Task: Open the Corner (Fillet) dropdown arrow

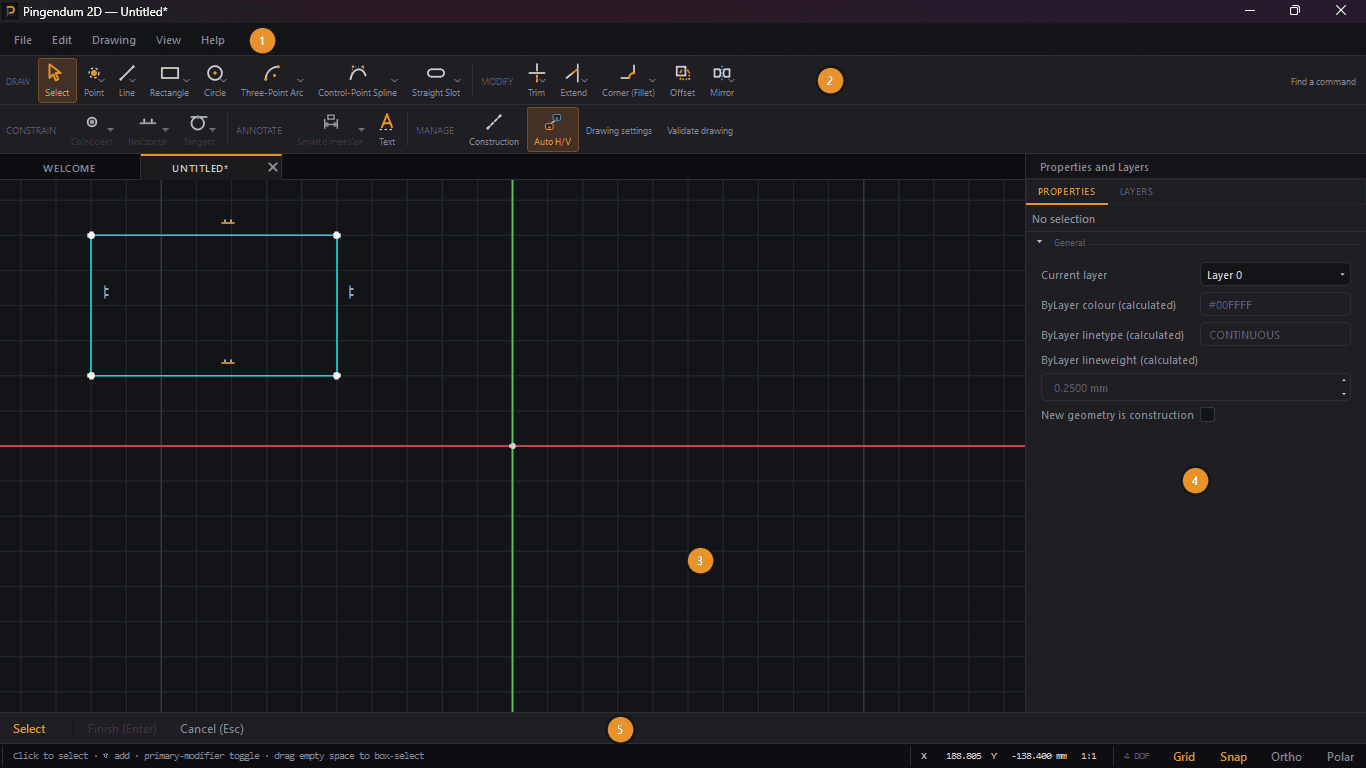Action: (x=652, y=80)
